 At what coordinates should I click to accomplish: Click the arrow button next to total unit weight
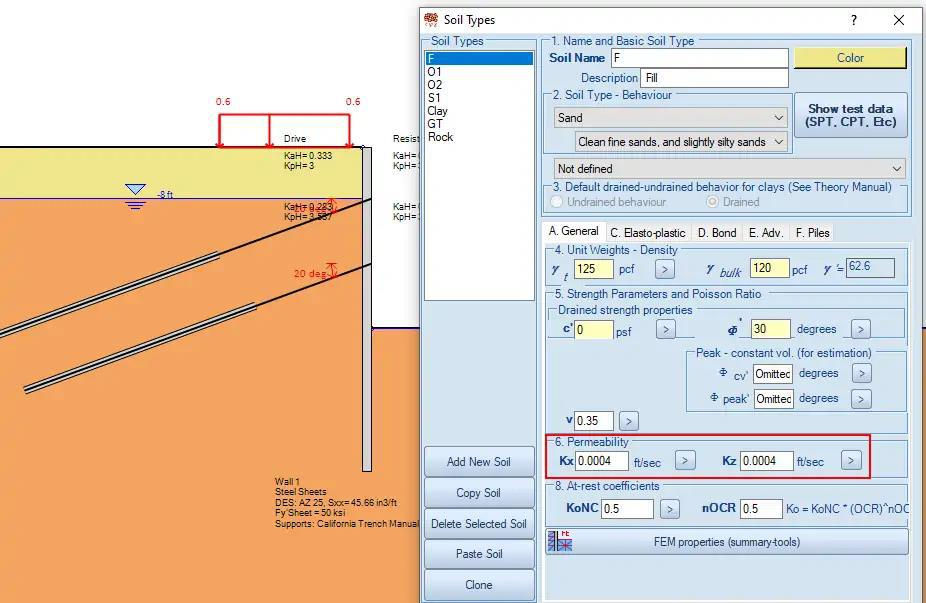click(x=664, y=269)
